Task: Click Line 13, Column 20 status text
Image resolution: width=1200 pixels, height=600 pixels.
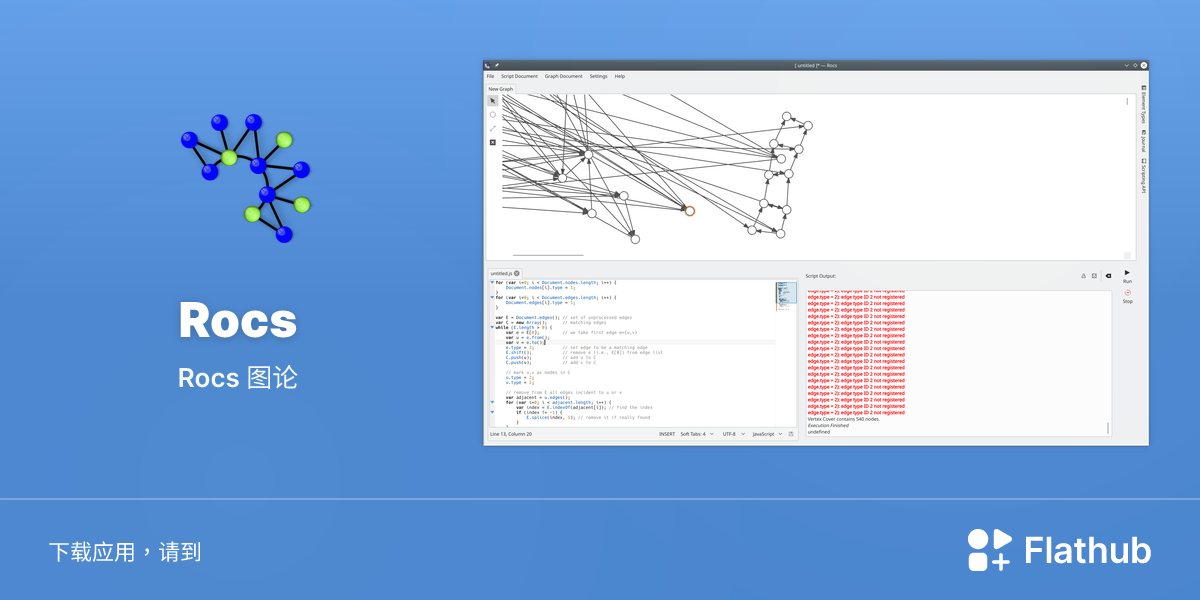Action: click(x=511, y=434)
